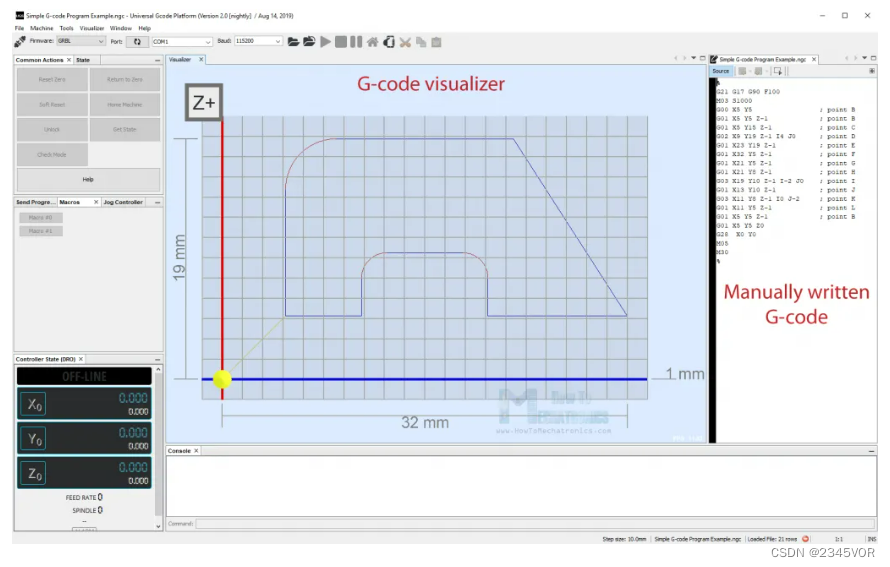The width and height of the screenshot is (890, 567).
Task: Maximize the Visualizer panel group
Action: tap(703, 58)
